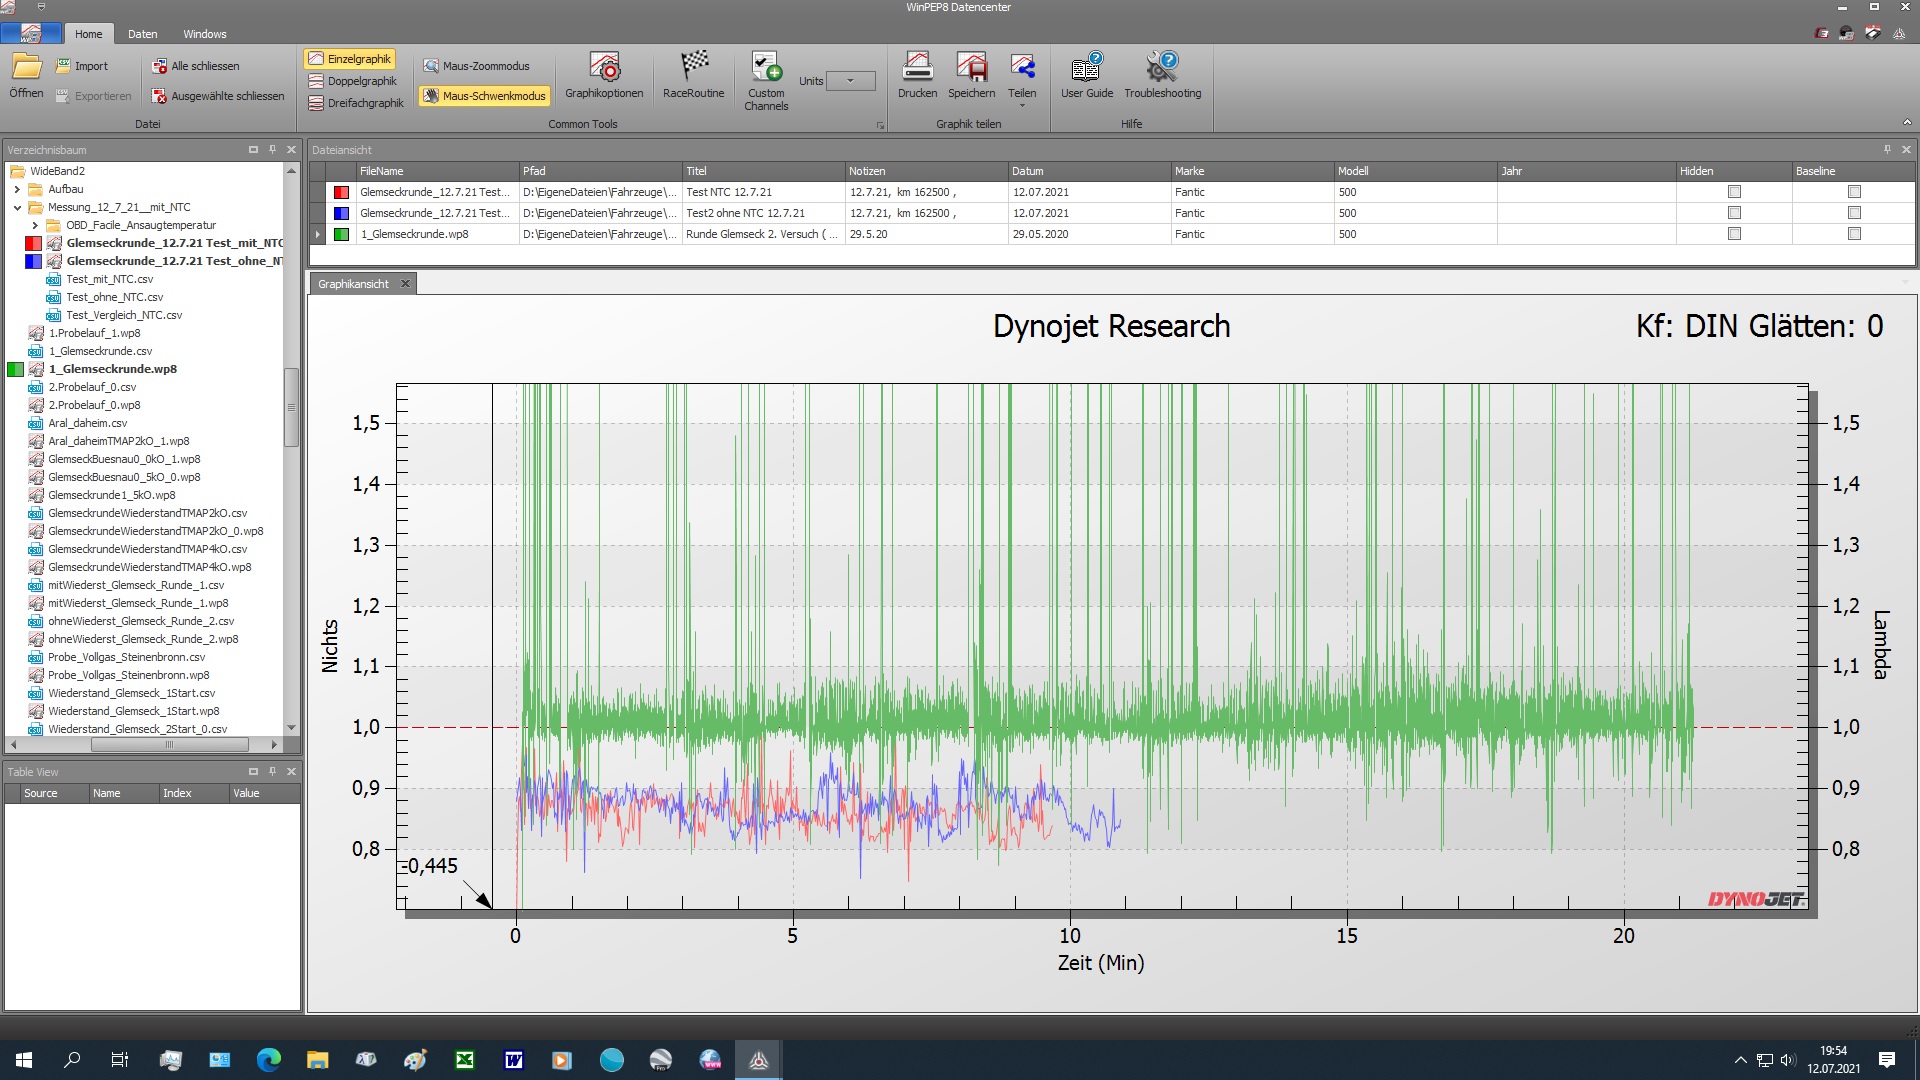The width and height of the screenshot is (1920, 1080).
Task: Open Excel from Windows taskbar
Action: tap(465, 1060)
